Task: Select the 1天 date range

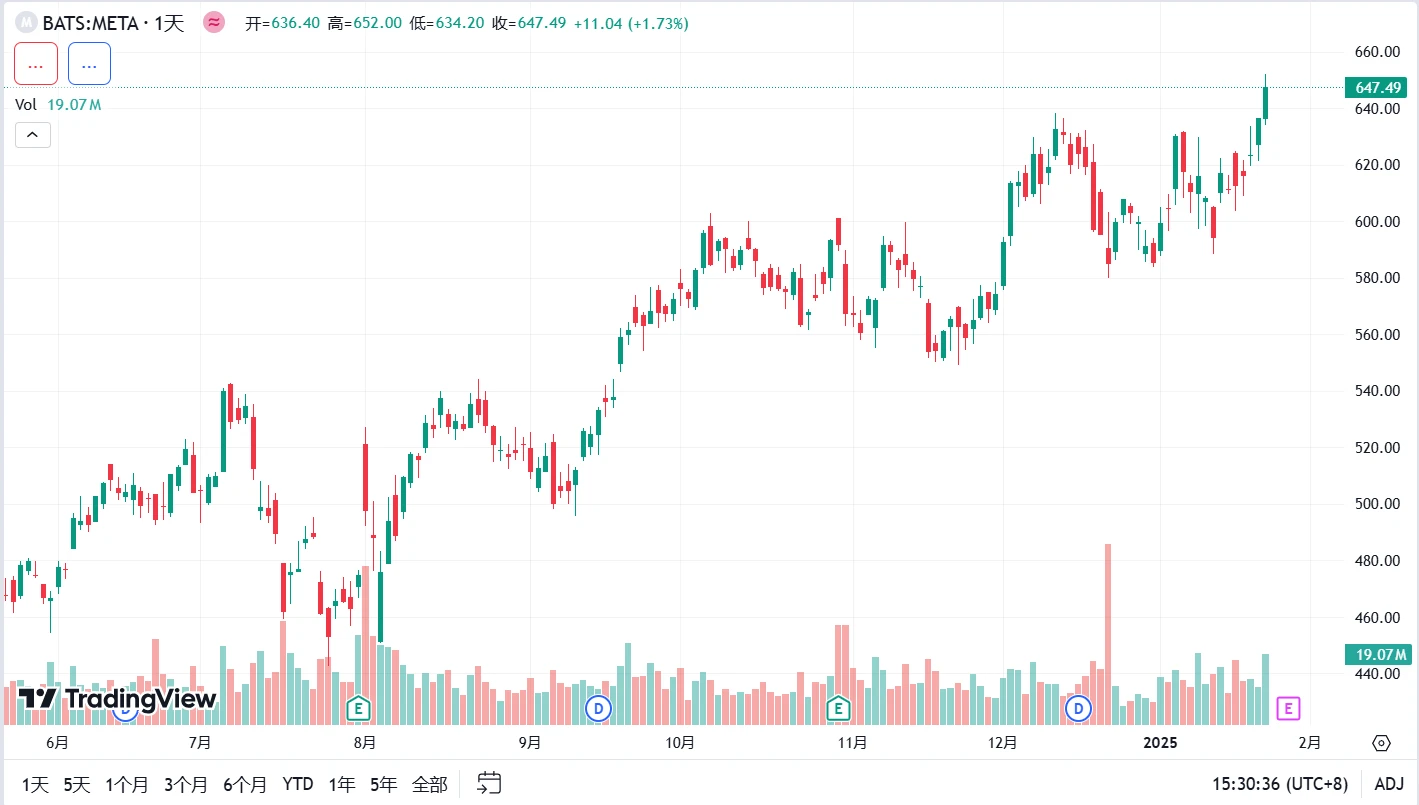Action: tap(35, 784)
